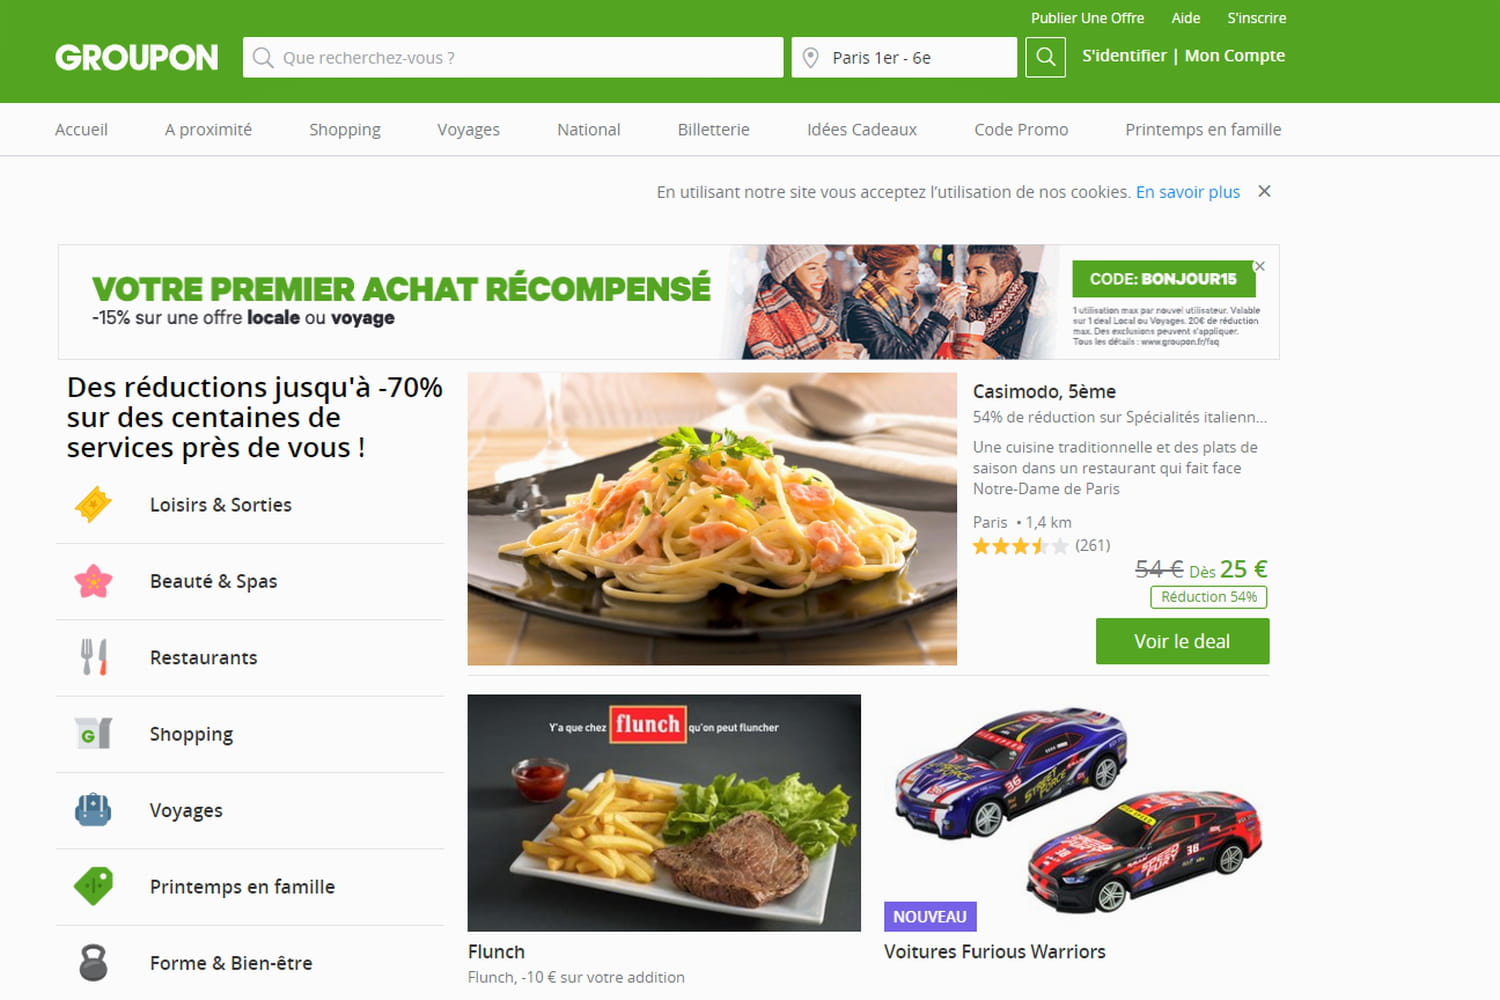Click the Loisirs & Sorties ticket icon
1500x1000 pixels.
pos(93,505)
